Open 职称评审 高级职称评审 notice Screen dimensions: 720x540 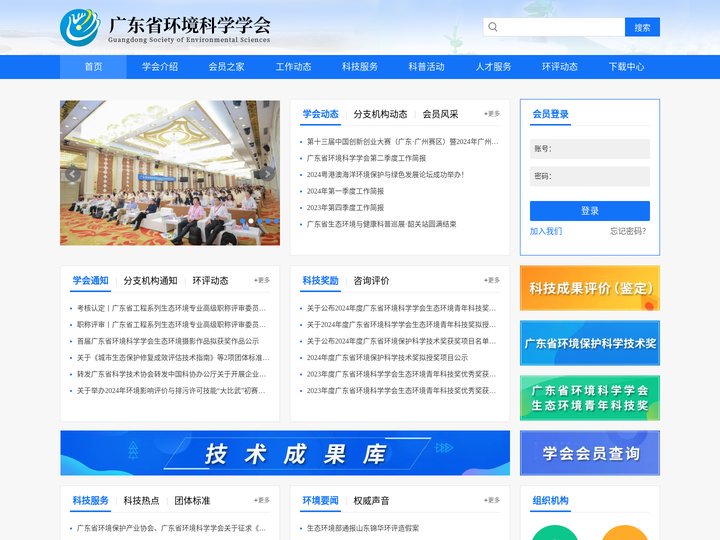pos(171,325)
